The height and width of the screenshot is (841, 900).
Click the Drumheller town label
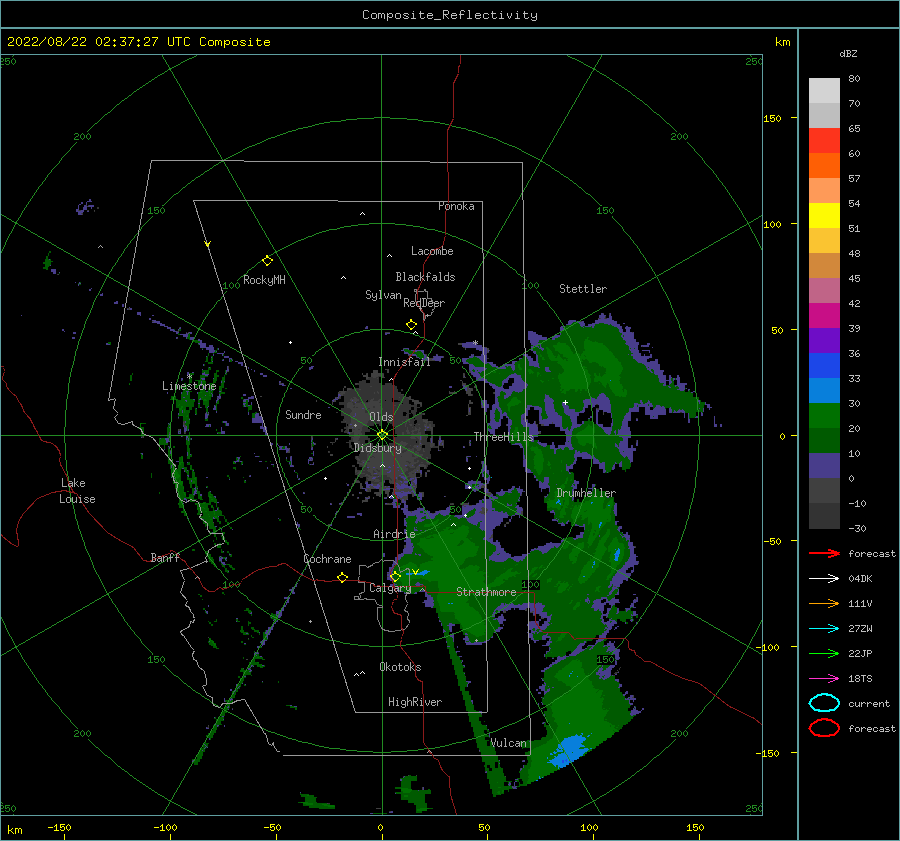(586, 493)
